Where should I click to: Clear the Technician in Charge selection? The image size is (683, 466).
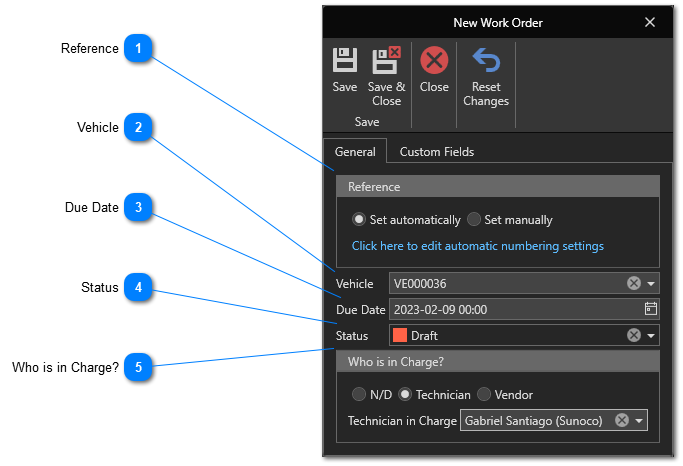[x=621, y=421]
